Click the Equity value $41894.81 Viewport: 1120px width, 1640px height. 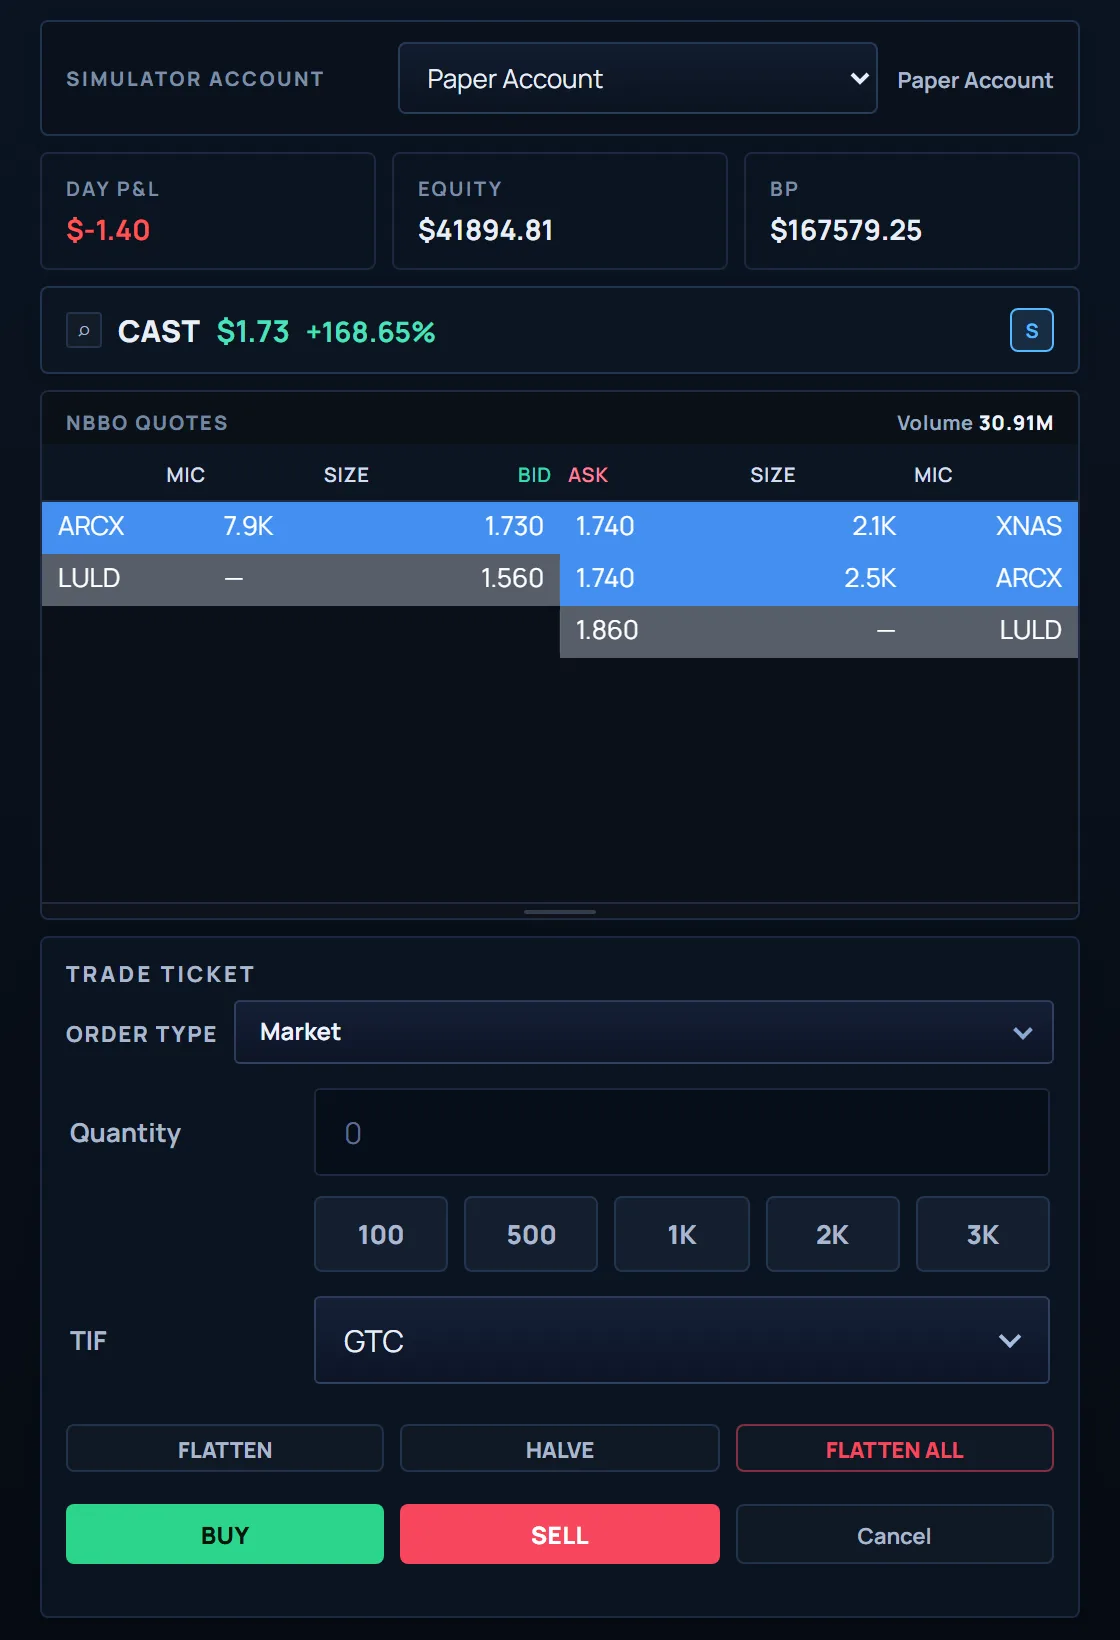485,230
